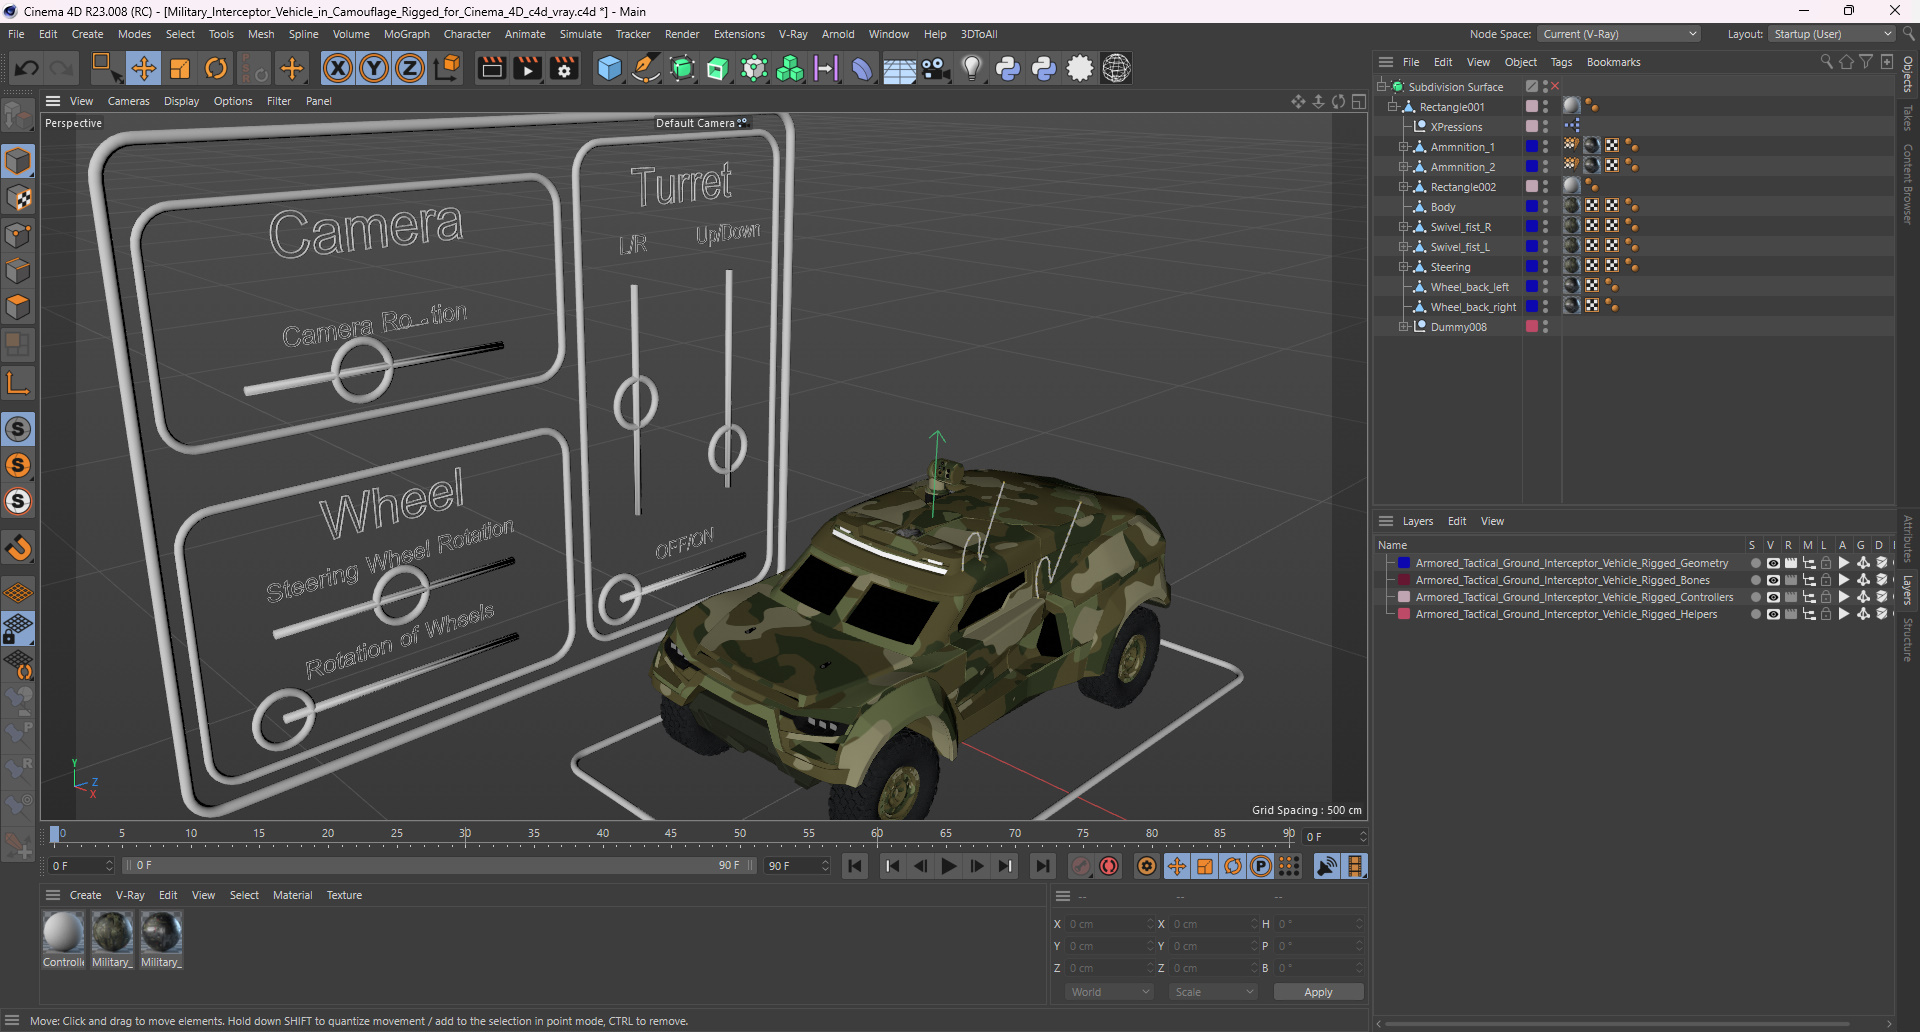This screenshot has width=1920, height=1032.
Task: Toggle visibility eye of Helpers layer
Action: (x=1773, y=614)
